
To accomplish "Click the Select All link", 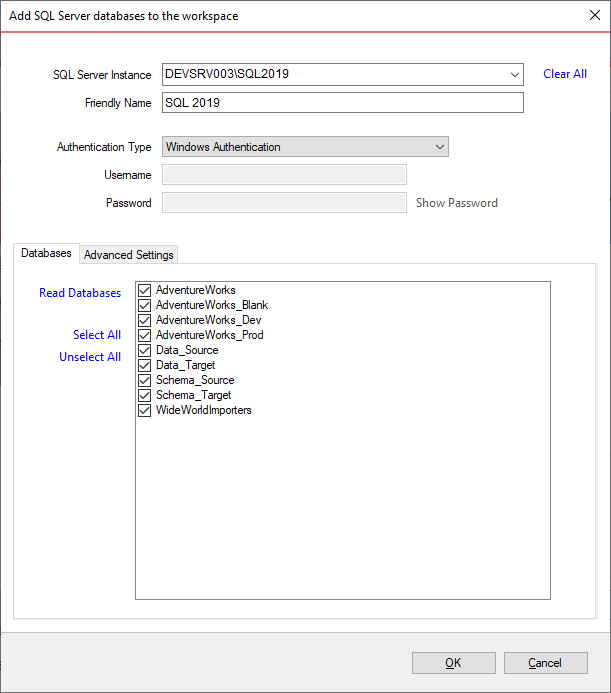I will tap(97, 335).
